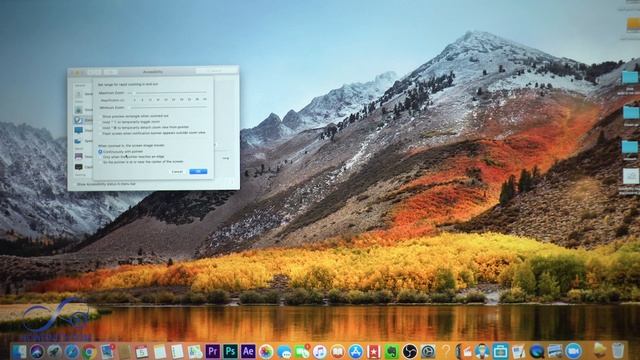This screenshot has width=640, height=360.
Task: Click the Minimum Zoom slider
Action: (x=168, y=108)
